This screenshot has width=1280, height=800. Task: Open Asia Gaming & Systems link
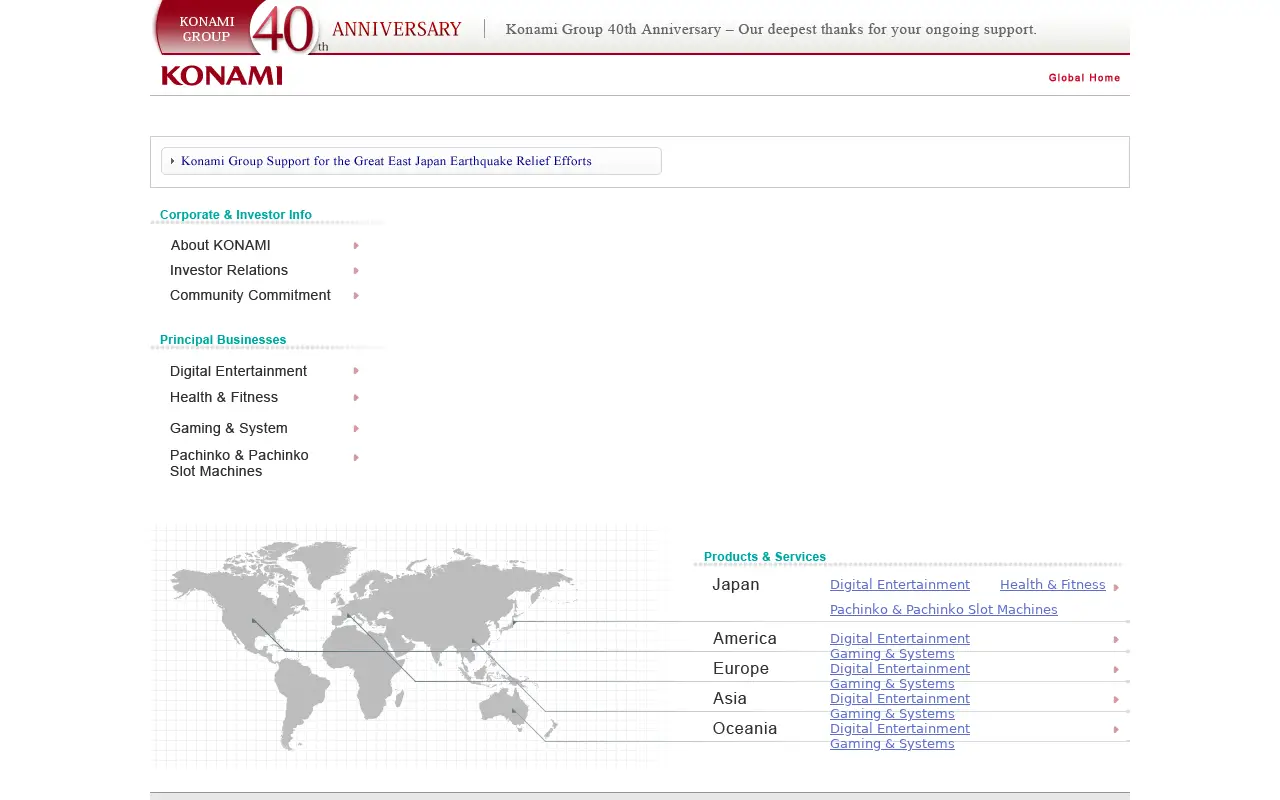click(892, 714)
